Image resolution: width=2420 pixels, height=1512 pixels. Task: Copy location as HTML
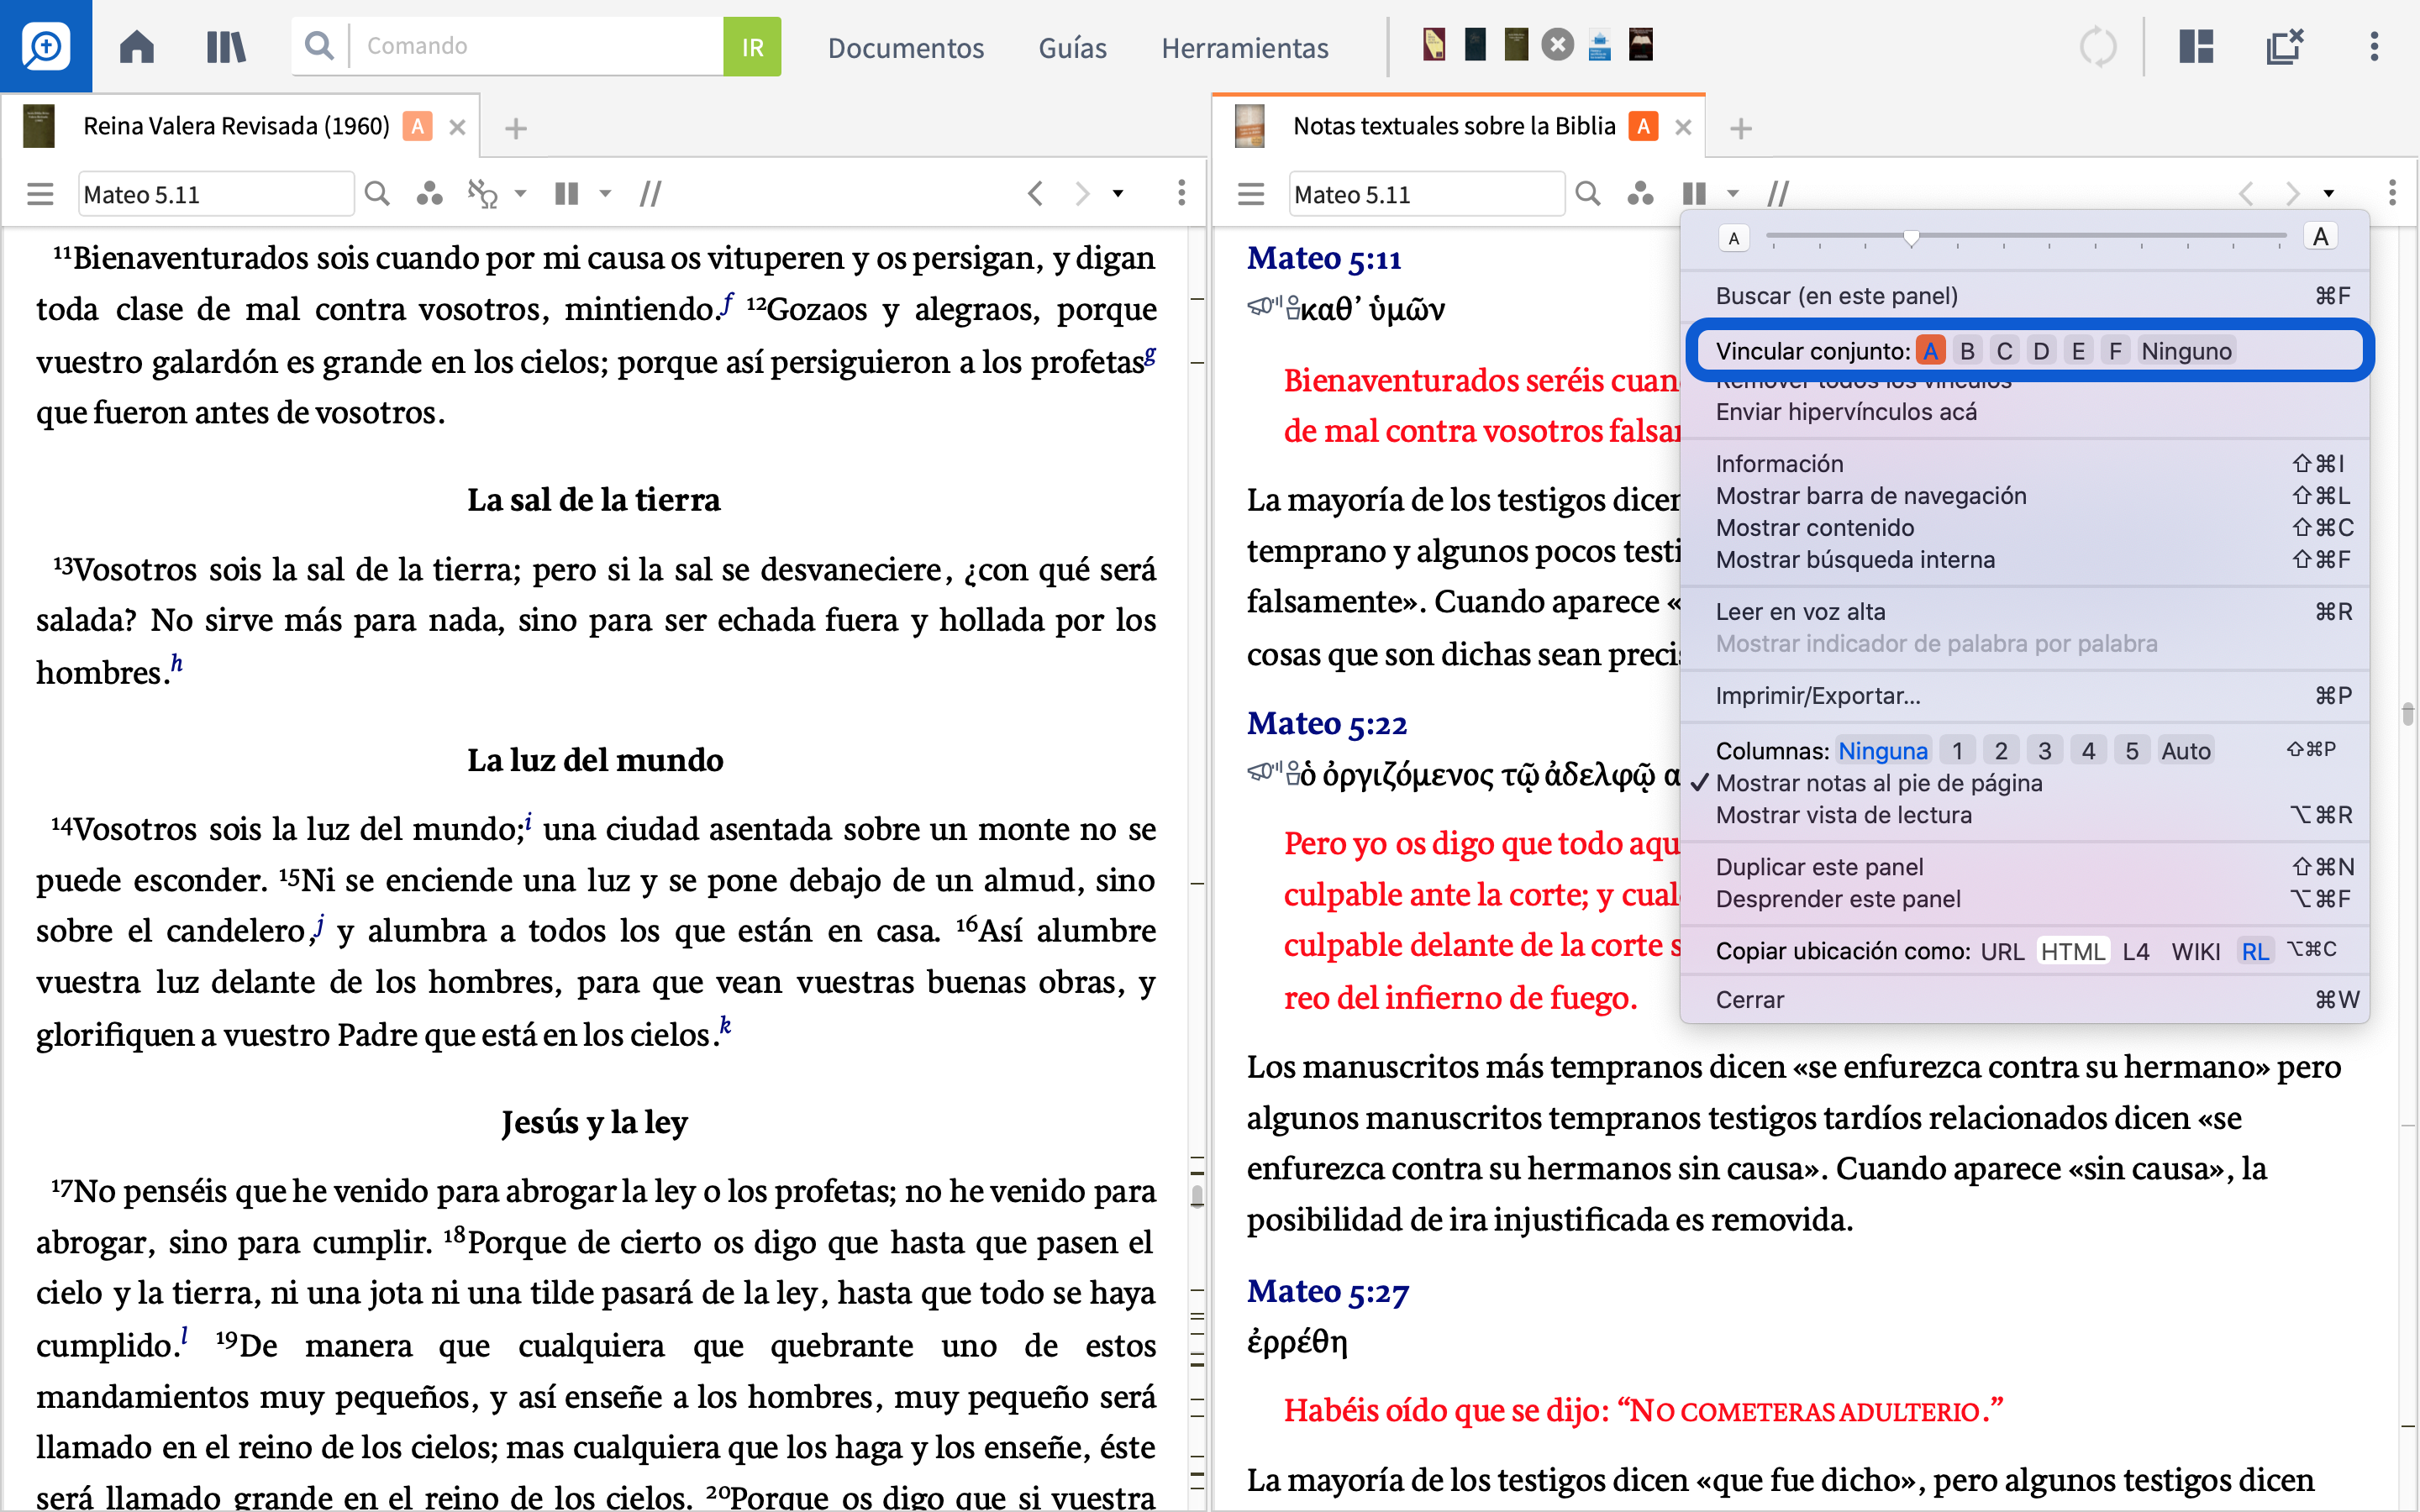(x=2072, y=951)
